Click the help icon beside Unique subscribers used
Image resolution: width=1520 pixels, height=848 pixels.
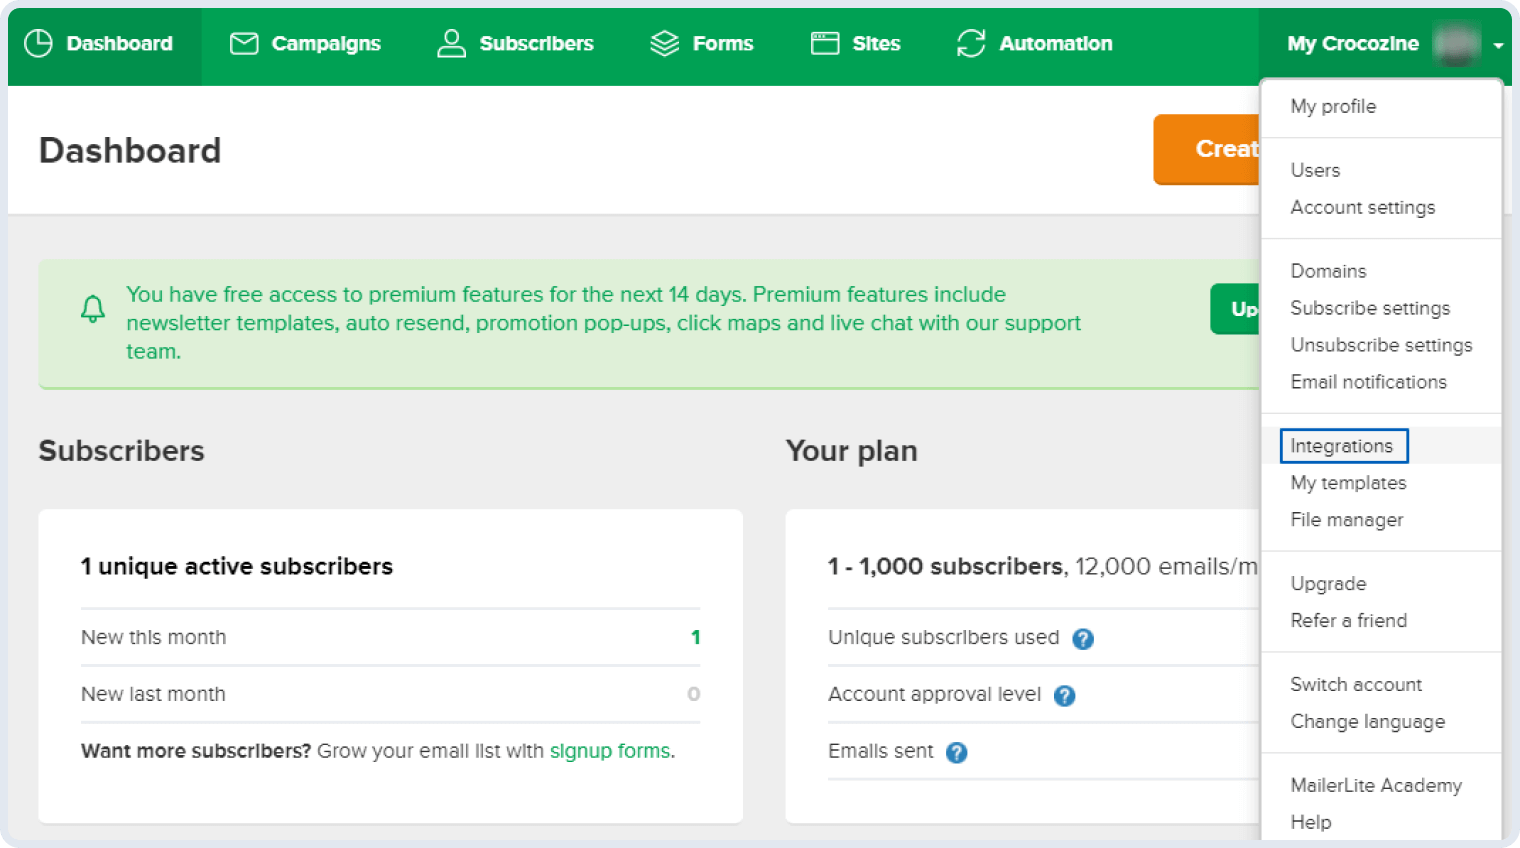tap(1083, 638)
